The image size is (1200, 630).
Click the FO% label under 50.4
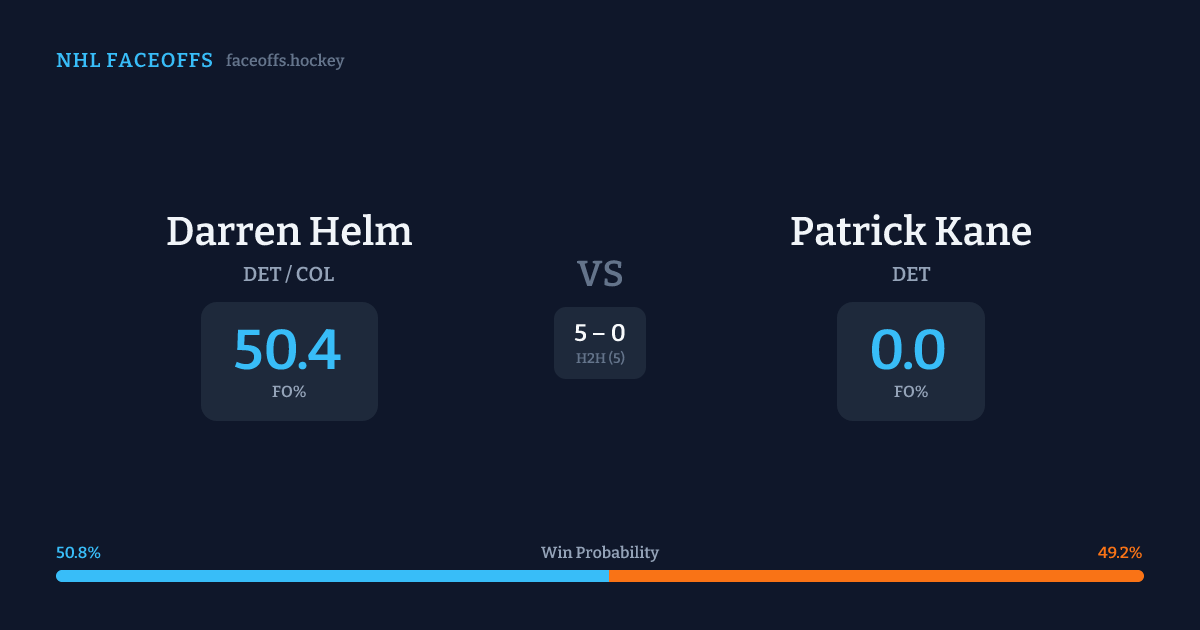(289, 392)
